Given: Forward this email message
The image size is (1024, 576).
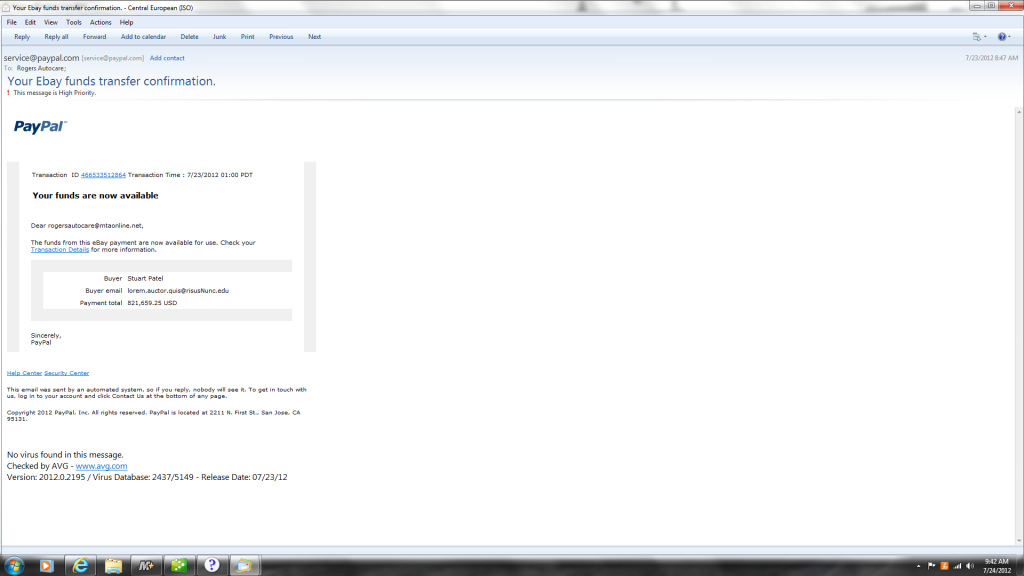Looking at the screenshot, I should (94, 37).
